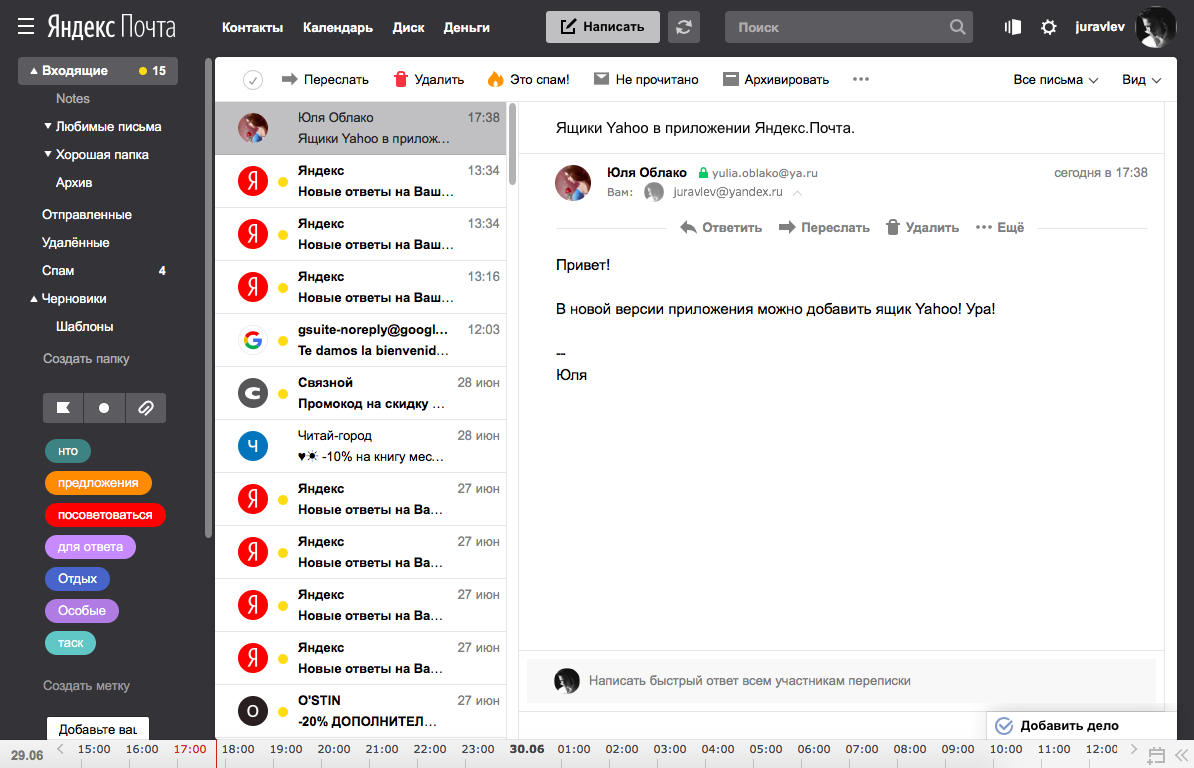Collapse the Входящие folder
The height and width of the screenshot is (768, 1194).
(x=34, y=71)
